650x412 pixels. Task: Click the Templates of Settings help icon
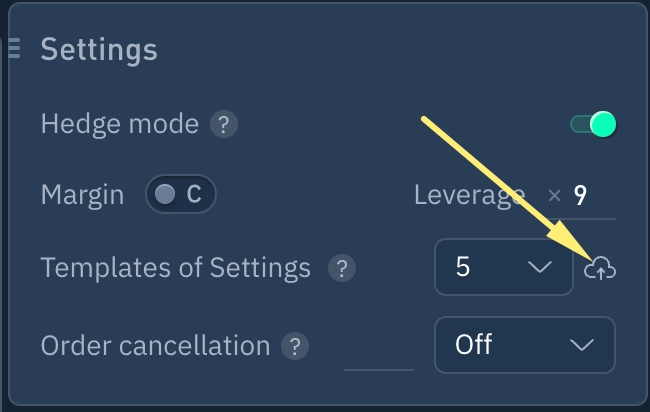(342, 268)
